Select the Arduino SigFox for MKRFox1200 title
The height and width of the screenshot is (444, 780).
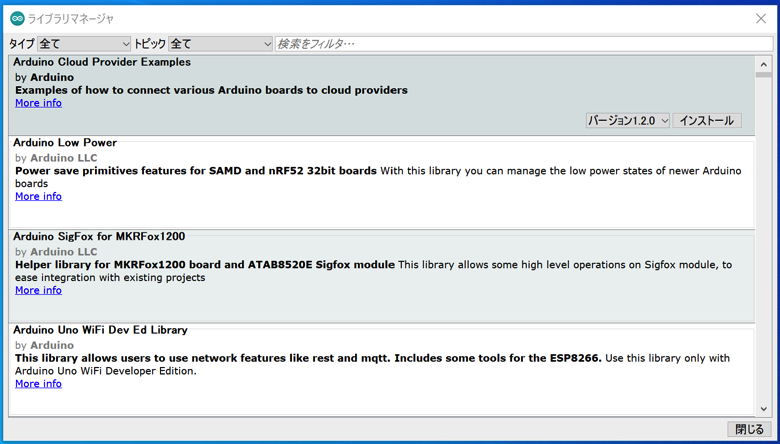pos(99,236)
